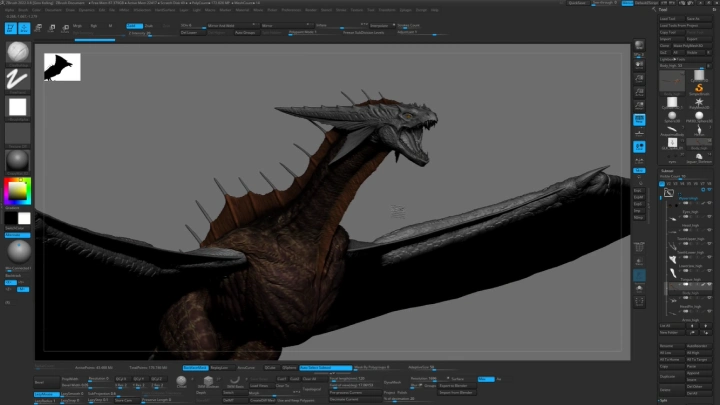Open the brush alpha square

(x=17, y=107)
